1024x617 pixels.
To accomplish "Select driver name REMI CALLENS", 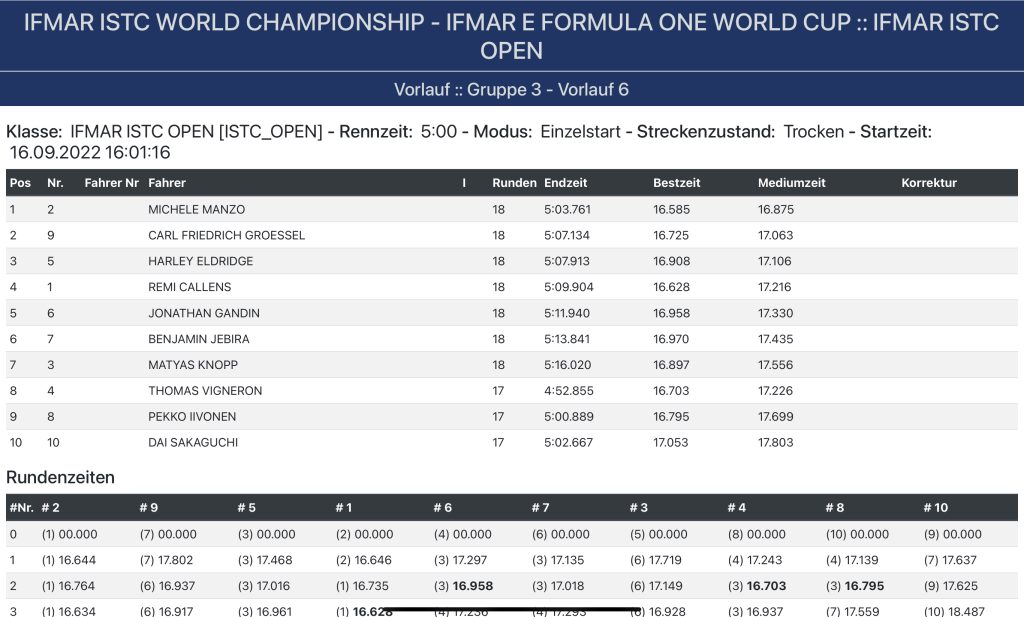I will [189, 287].
